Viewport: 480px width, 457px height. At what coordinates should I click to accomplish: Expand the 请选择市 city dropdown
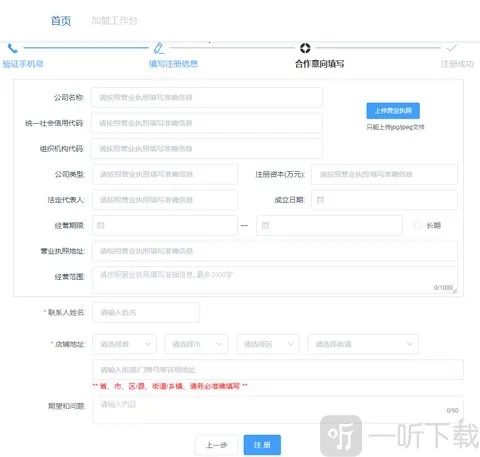tap(196, 344)
